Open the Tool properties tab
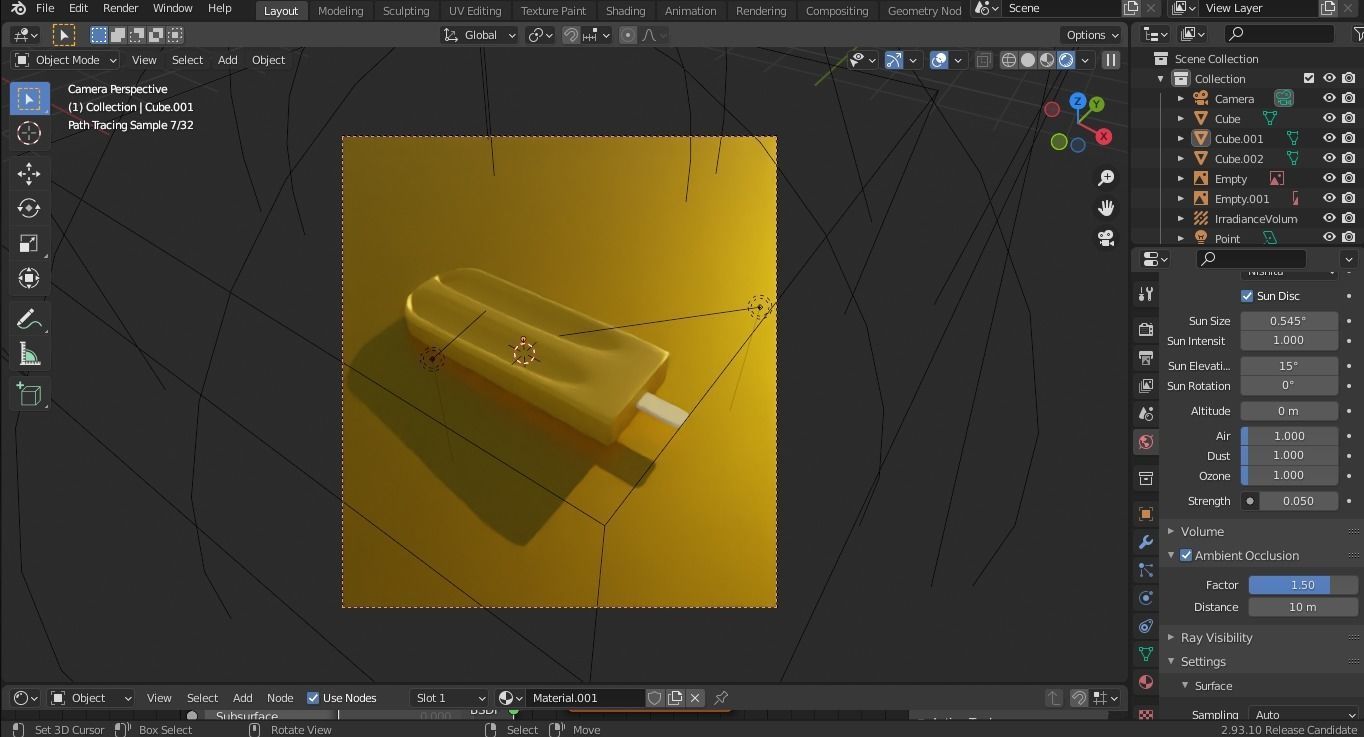The image size is (1364, 737). coord(1146,294)
